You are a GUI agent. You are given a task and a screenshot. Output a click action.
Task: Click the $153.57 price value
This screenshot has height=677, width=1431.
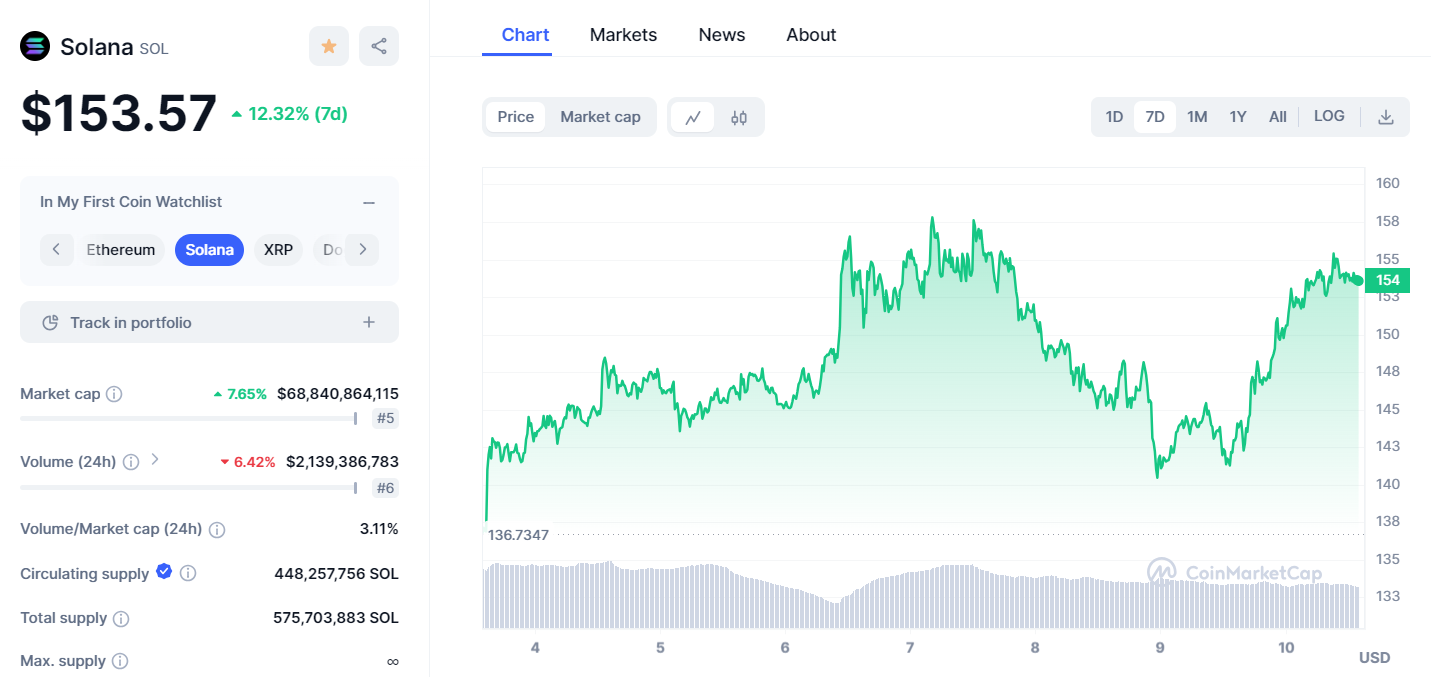119,113
